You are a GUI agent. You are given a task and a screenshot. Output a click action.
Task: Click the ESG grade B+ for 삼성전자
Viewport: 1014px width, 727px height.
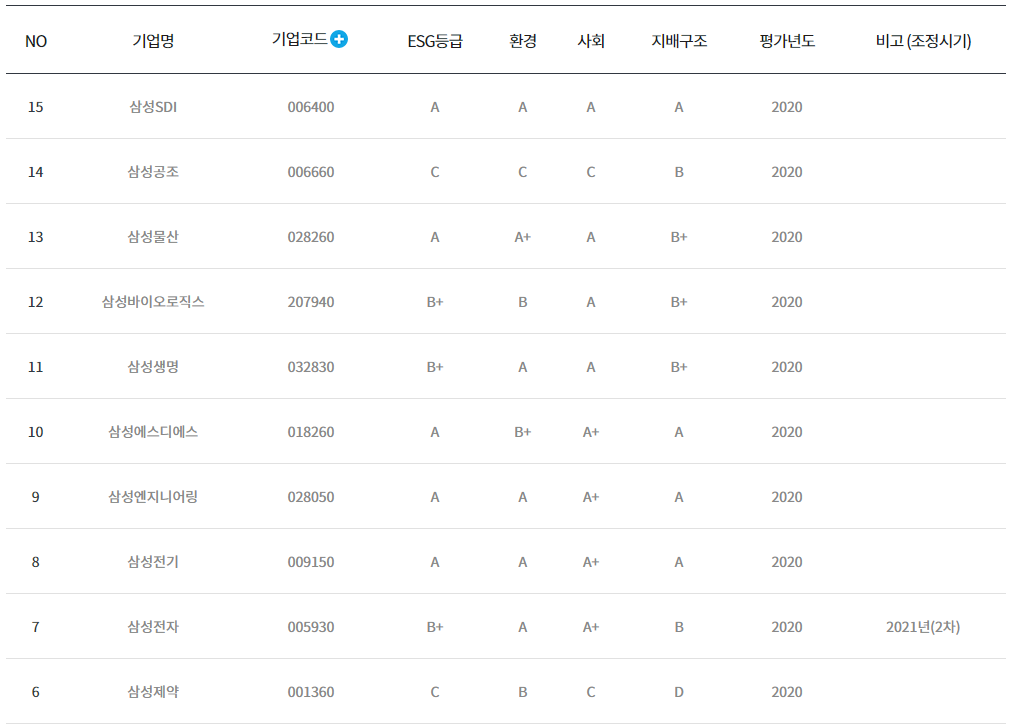[x=435, y=627]
